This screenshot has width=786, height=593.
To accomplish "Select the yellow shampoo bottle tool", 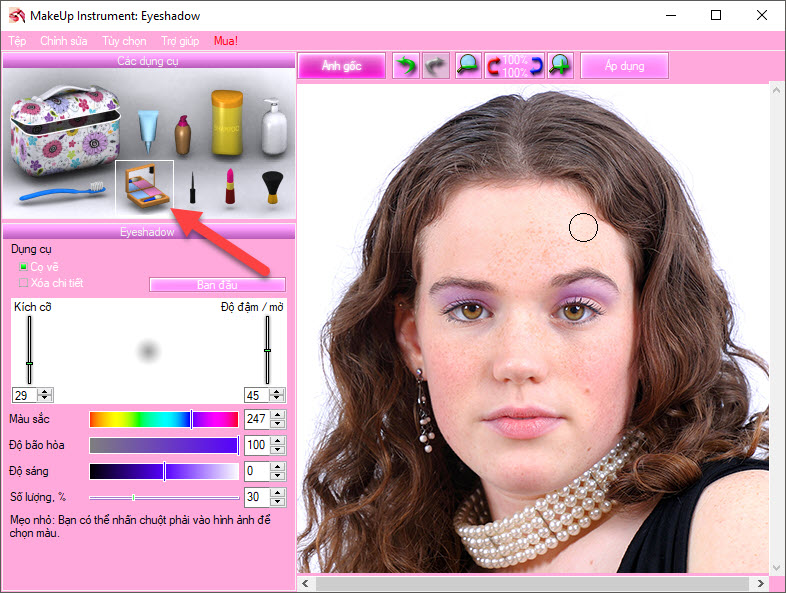I will (227, 122).
